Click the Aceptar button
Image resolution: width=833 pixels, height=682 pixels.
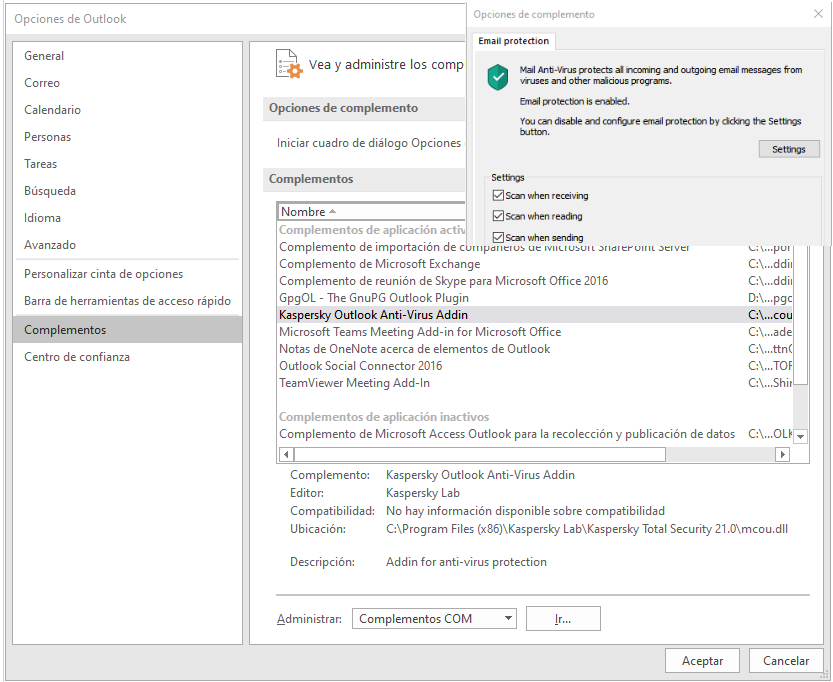(x=702, y=661)
